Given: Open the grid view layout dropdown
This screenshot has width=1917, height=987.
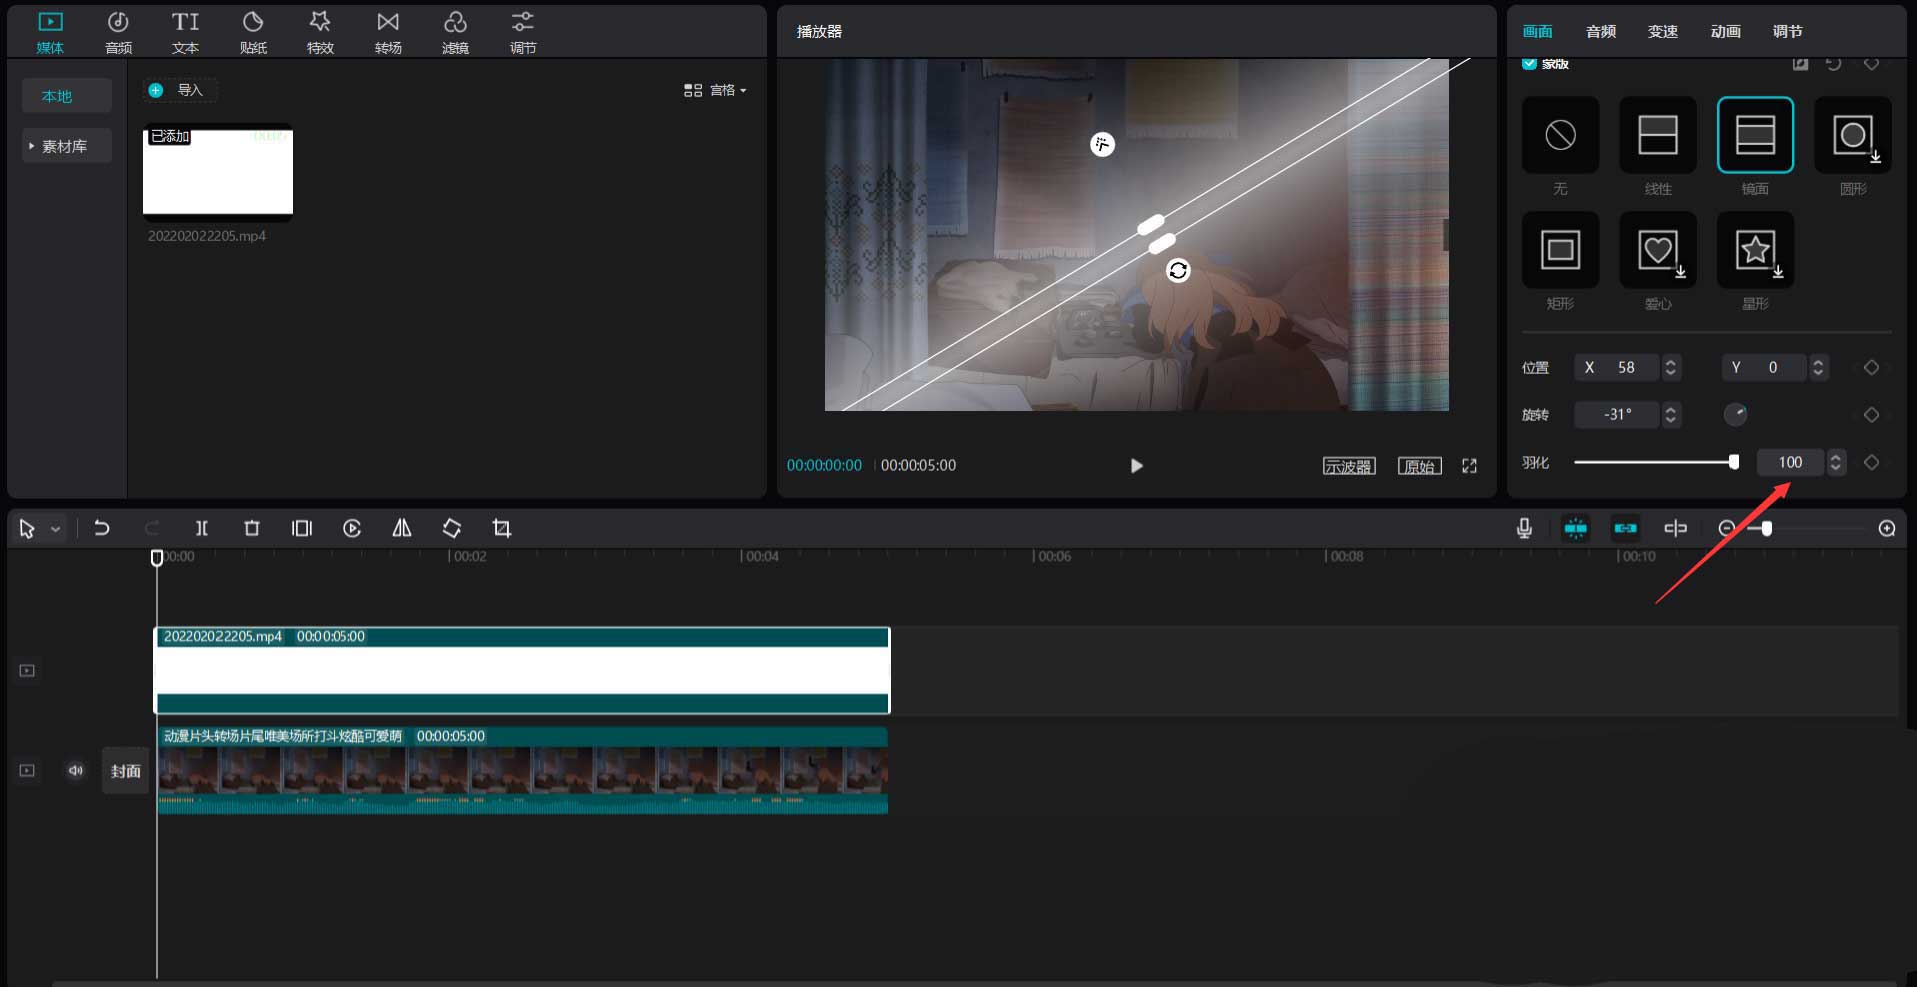Looking at the screenshot, I should coord(715,90).
